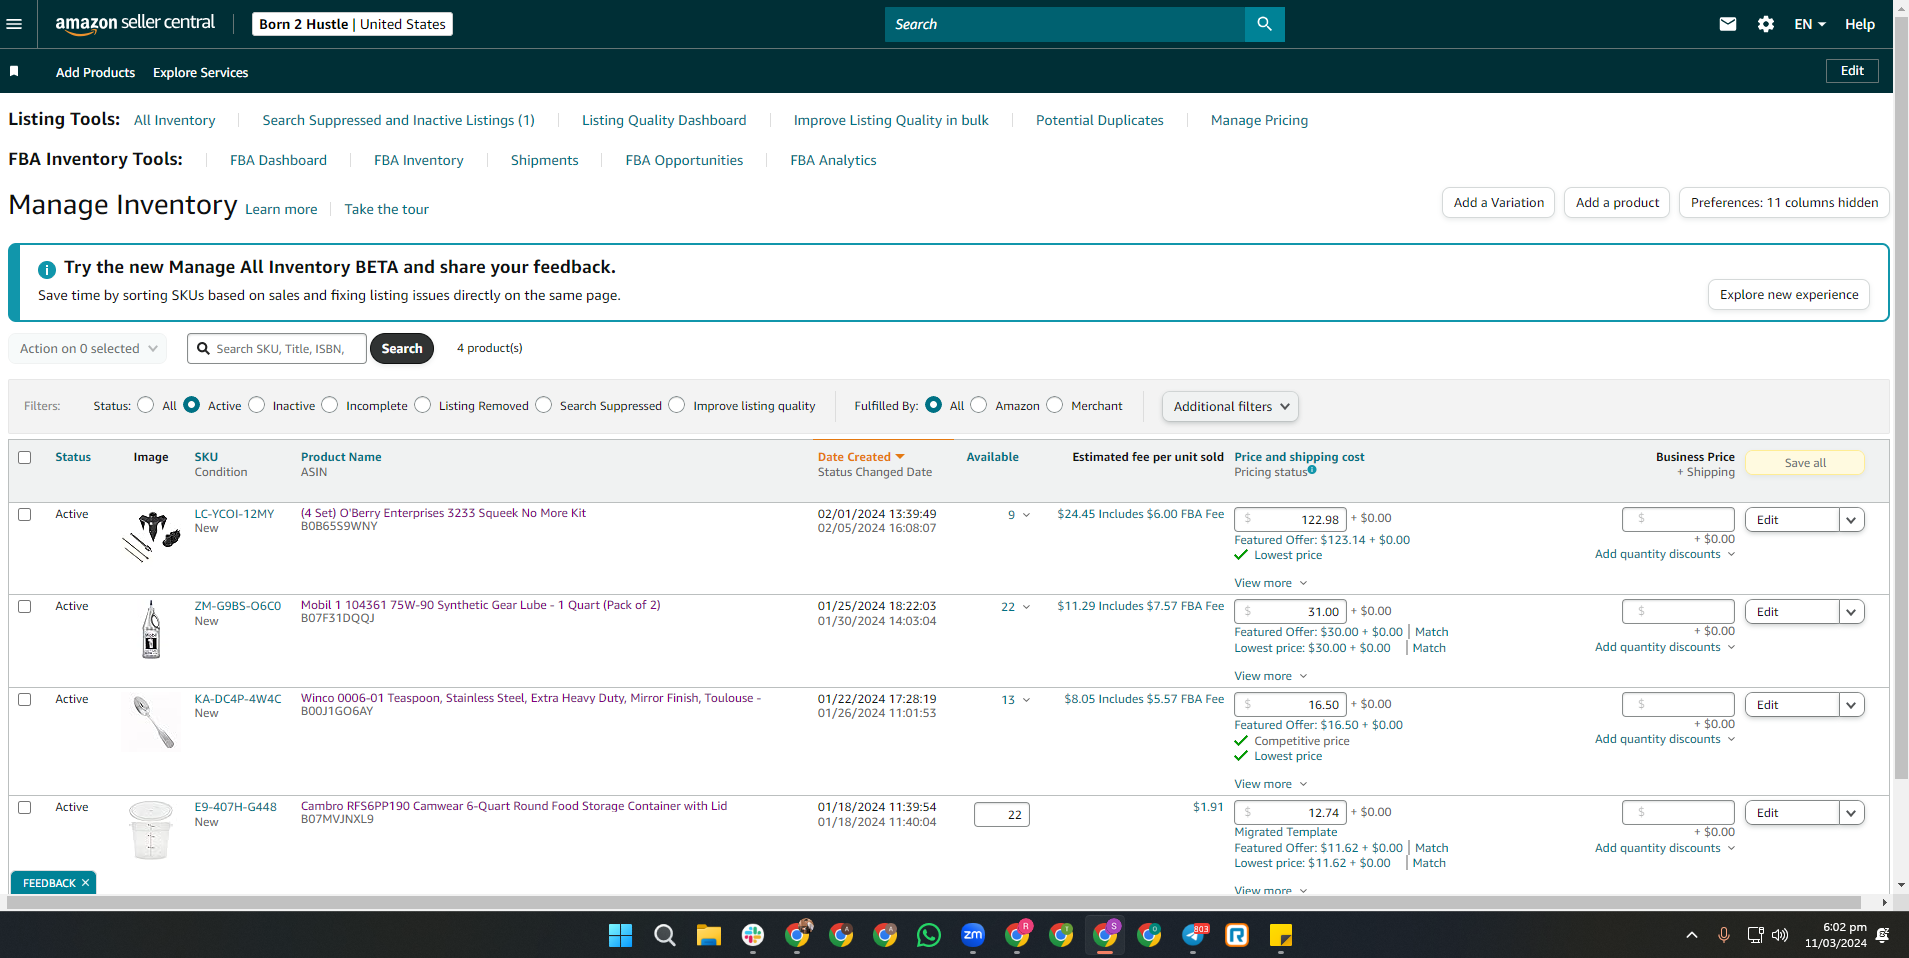Click the volume speaker icon in tray
The width and height of the screenshot is (1909, 958).
tap(1780, 935)
